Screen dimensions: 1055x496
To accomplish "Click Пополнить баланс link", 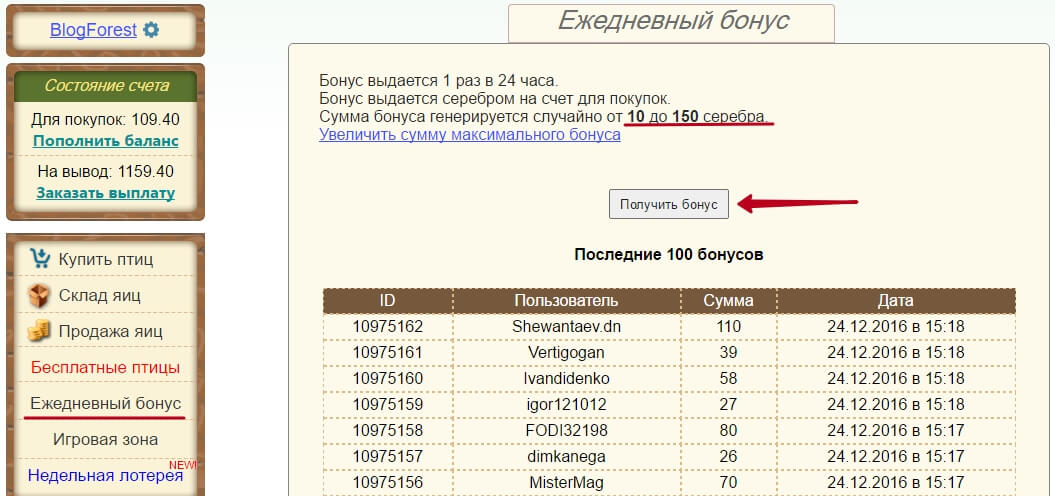I will 106,141.
